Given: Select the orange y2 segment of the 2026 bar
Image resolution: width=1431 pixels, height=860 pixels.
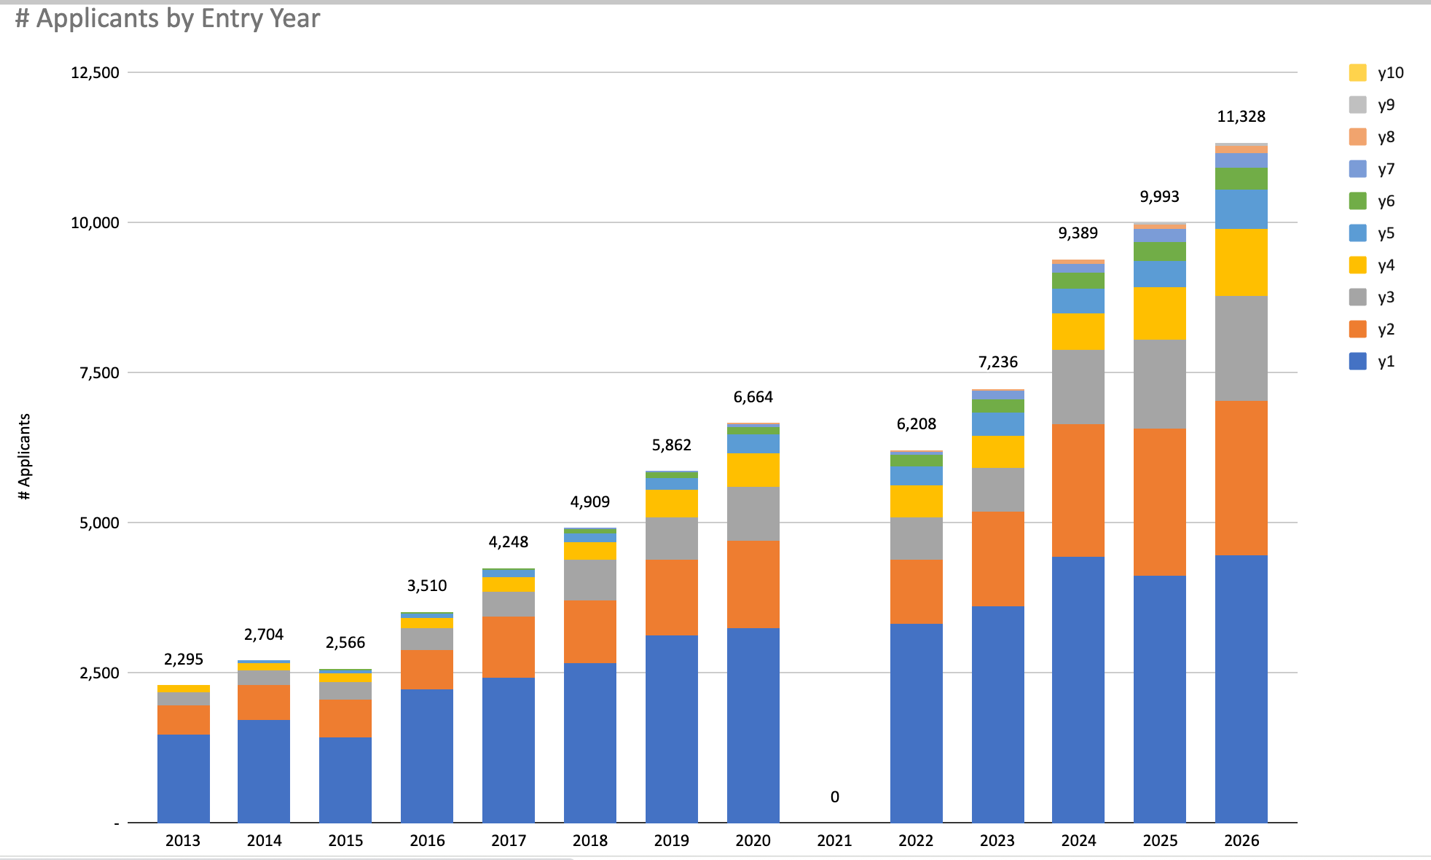Looking at the screenshot, I should pyautogui.click(x=1241, y=479).
